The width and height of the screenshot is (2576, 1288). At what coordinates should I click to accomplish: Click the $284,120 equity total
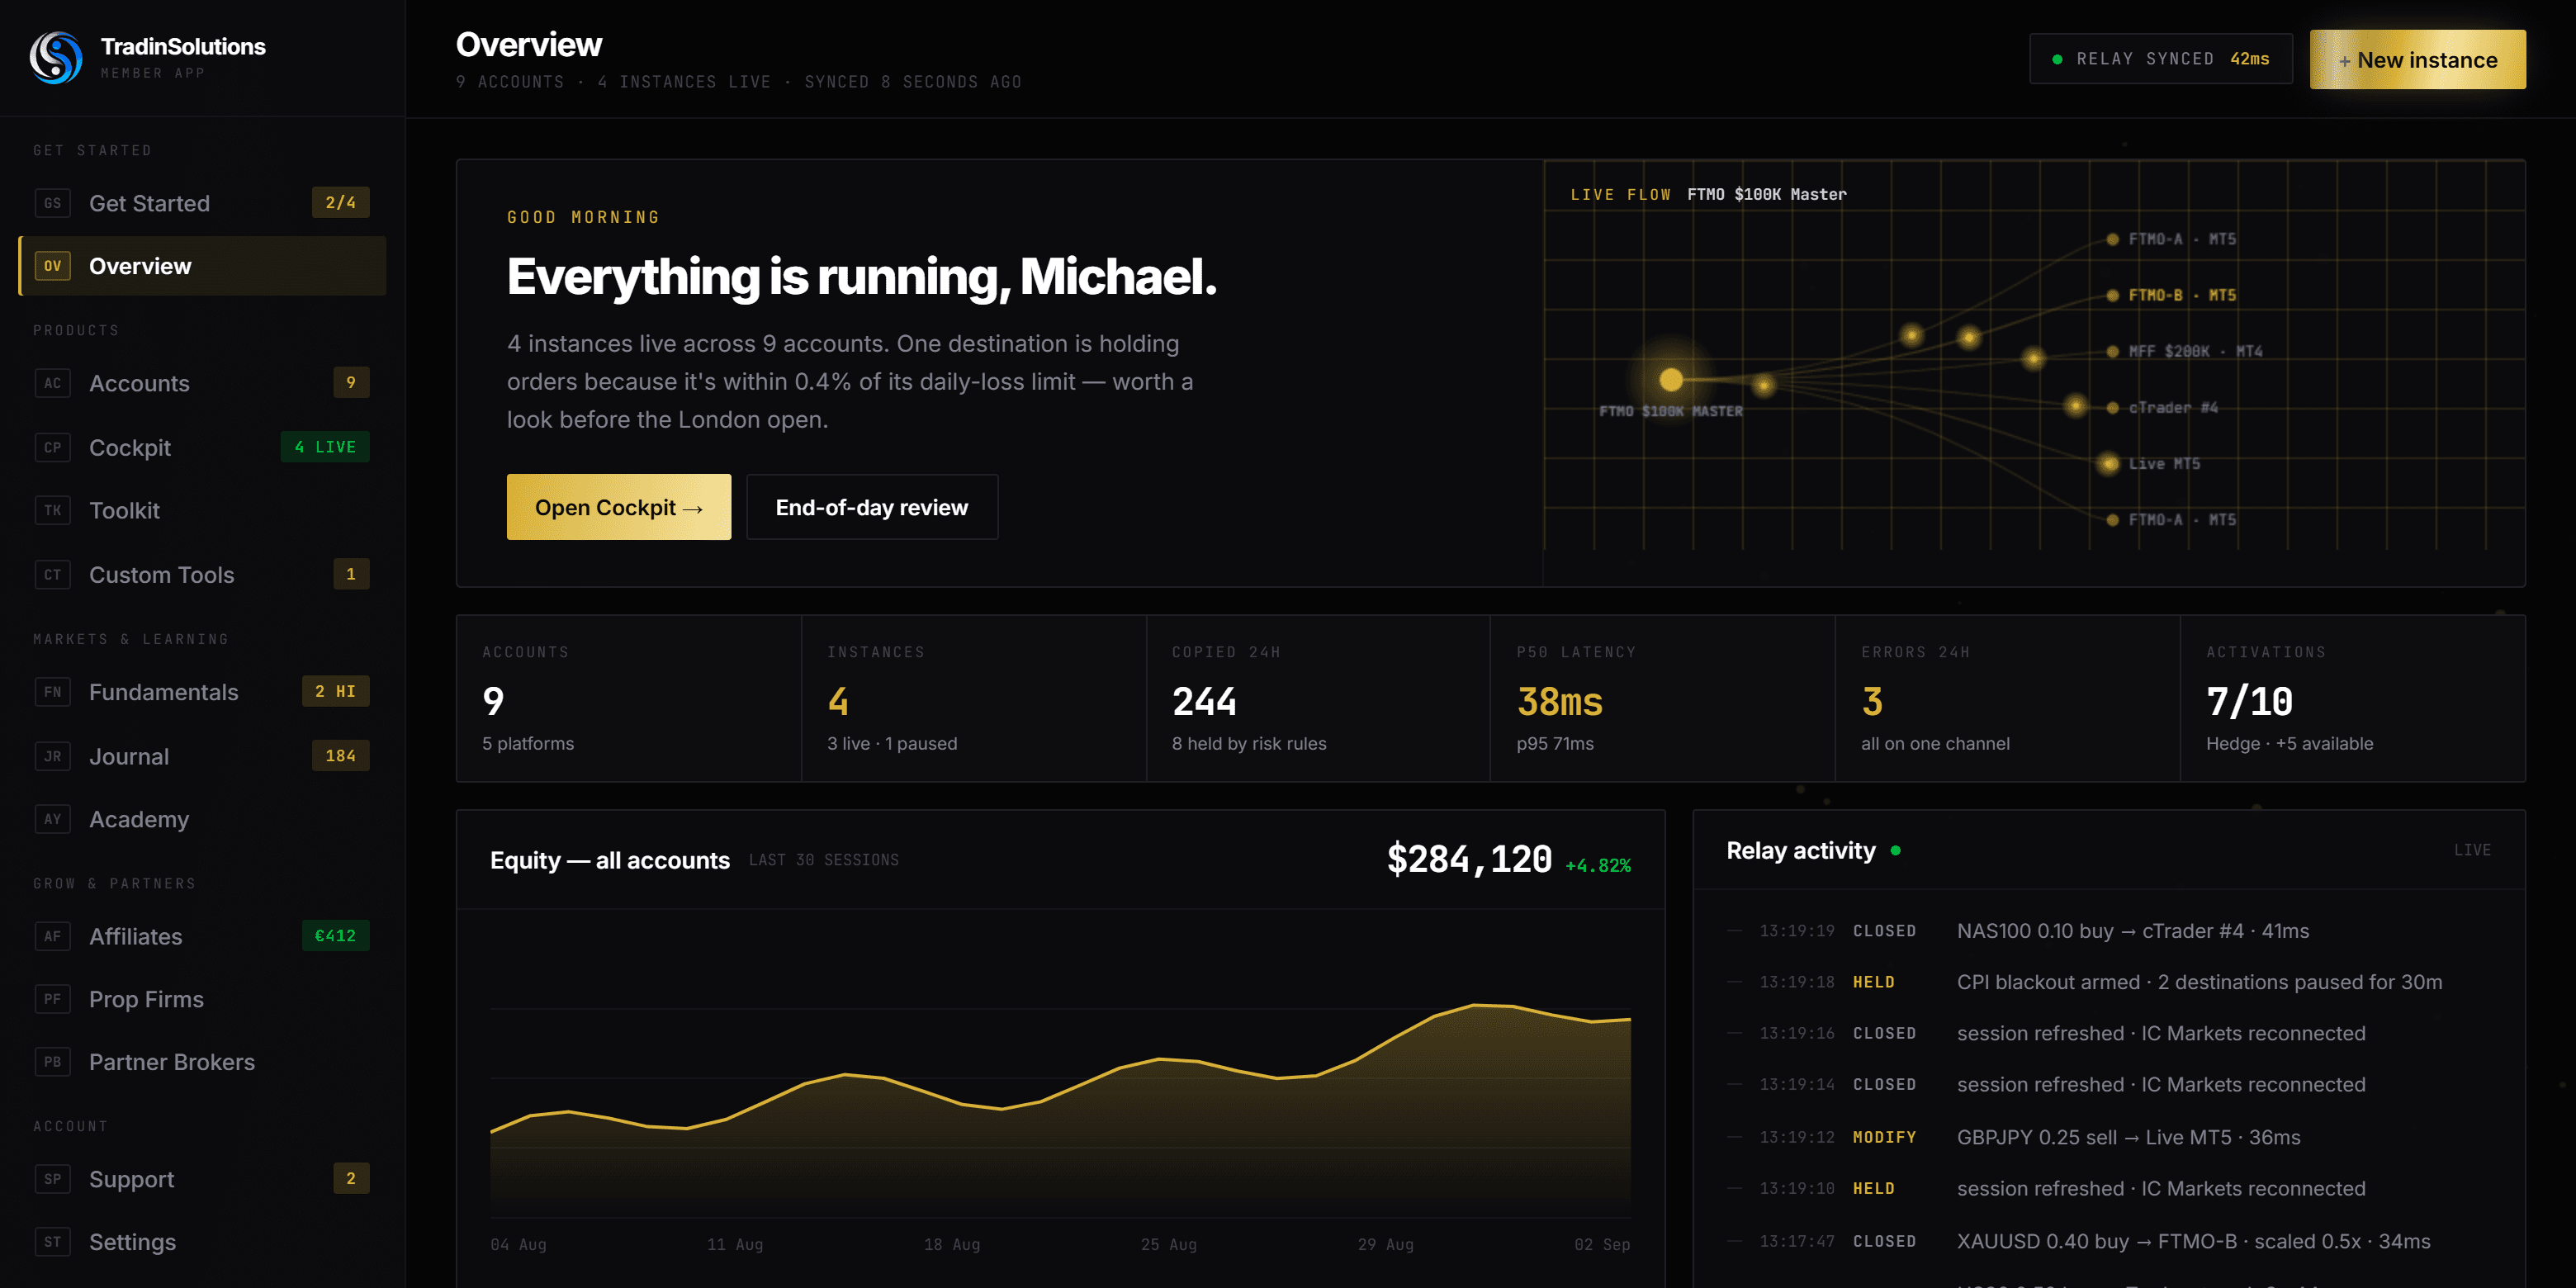click(x=1469, y=859)
